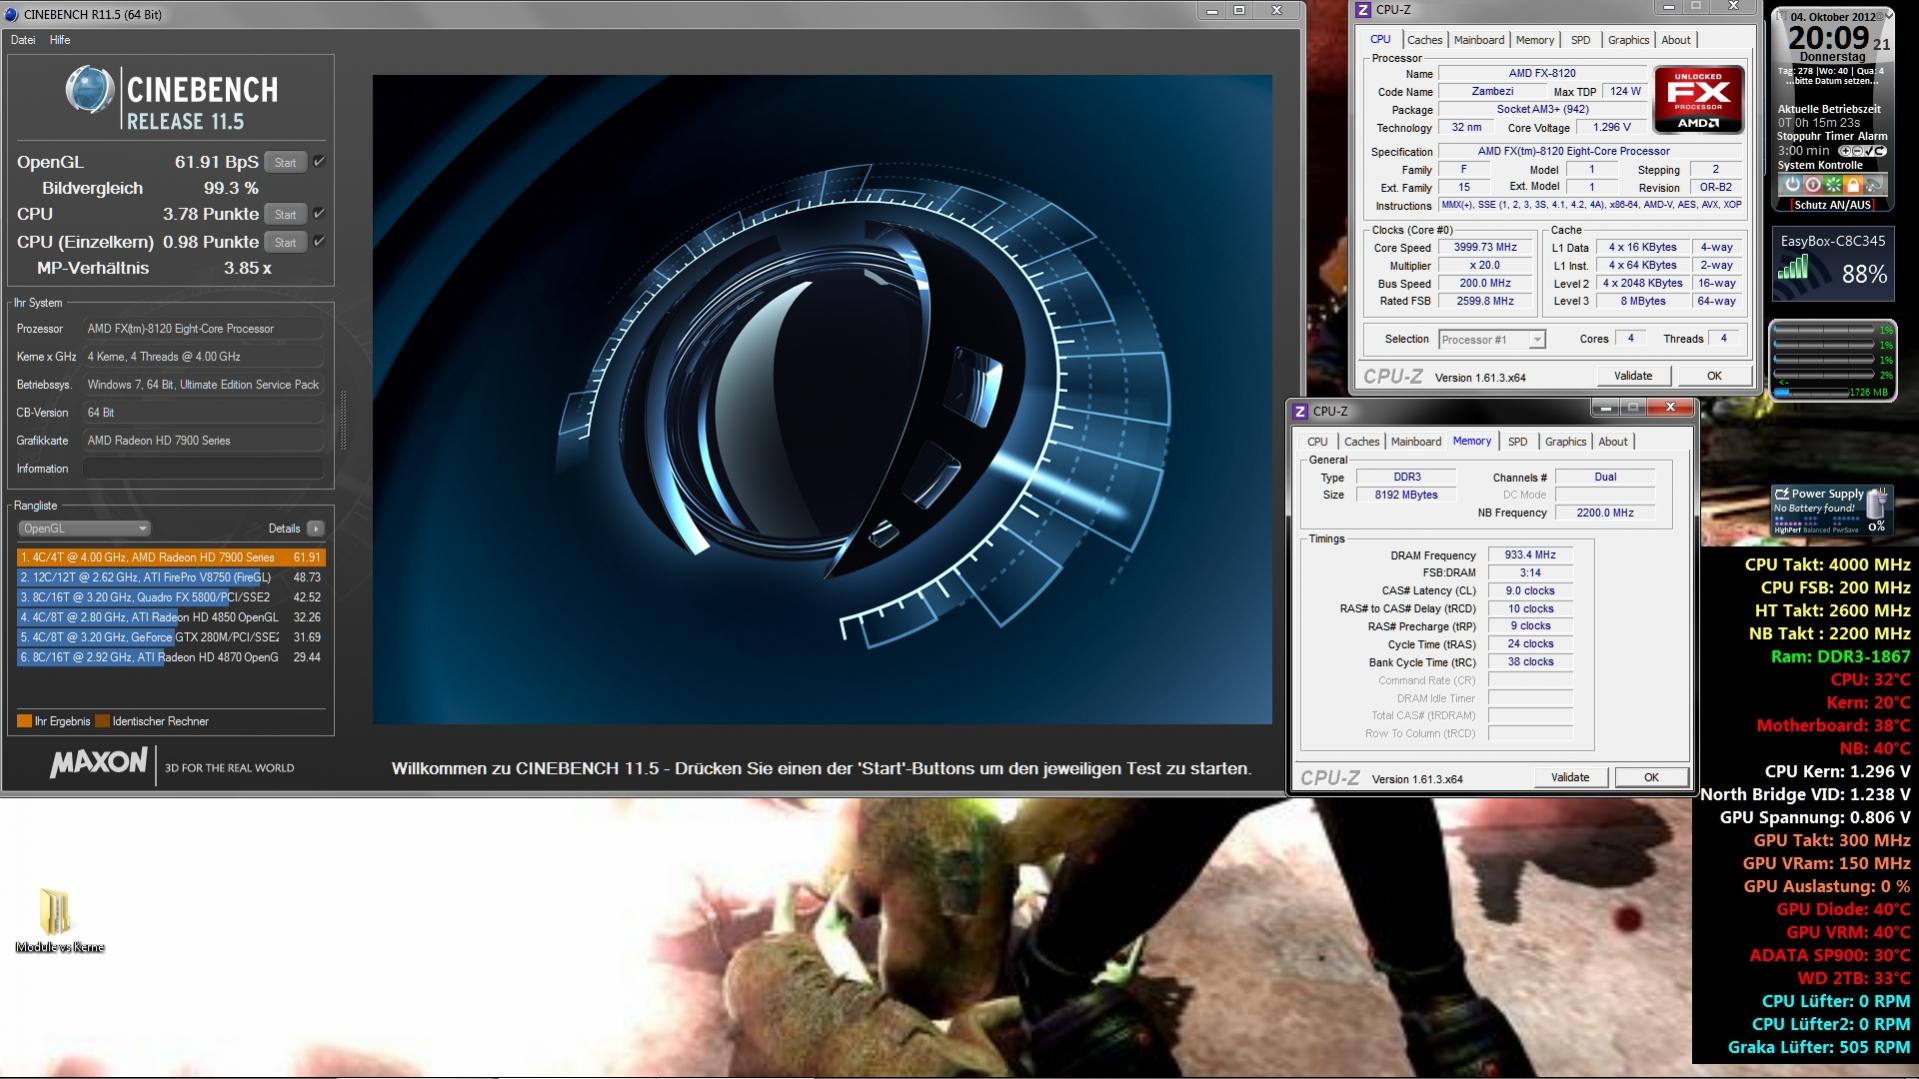This screenshot has height=1079, width=1919.
Task: Click the Cinebench render preview image
Action: click(822, 399)
